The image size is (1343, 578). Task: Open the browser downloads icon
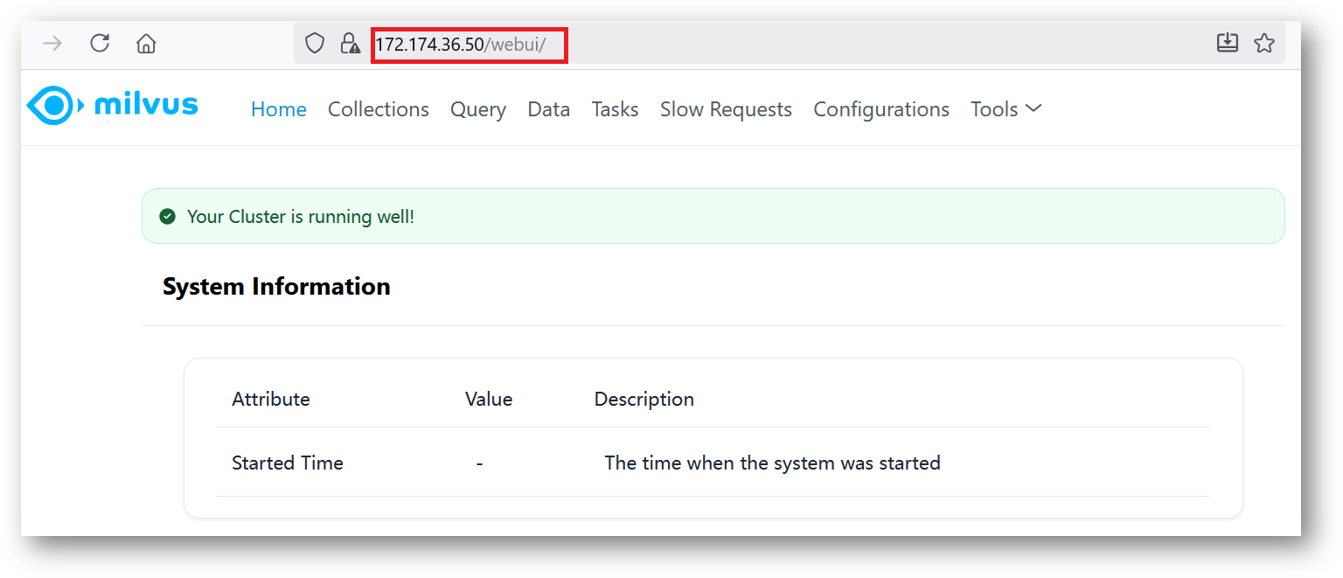click(1227, 43)
